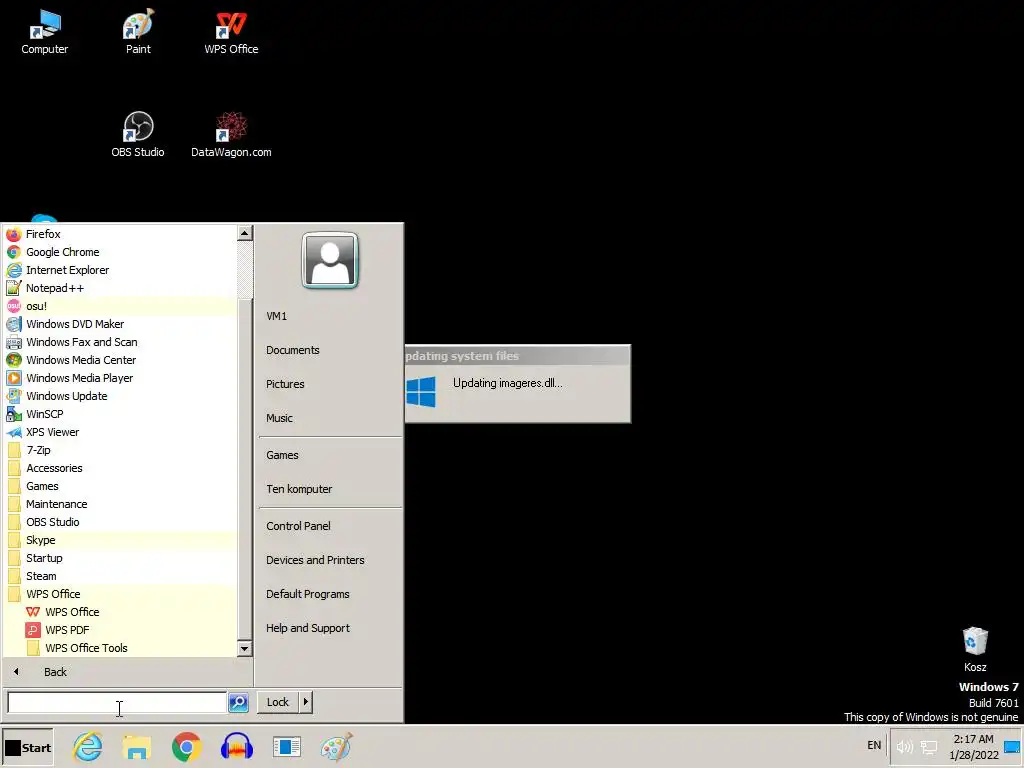1024x768 pixels.
Task: Click the Start button
Action: tap(27, 748)
